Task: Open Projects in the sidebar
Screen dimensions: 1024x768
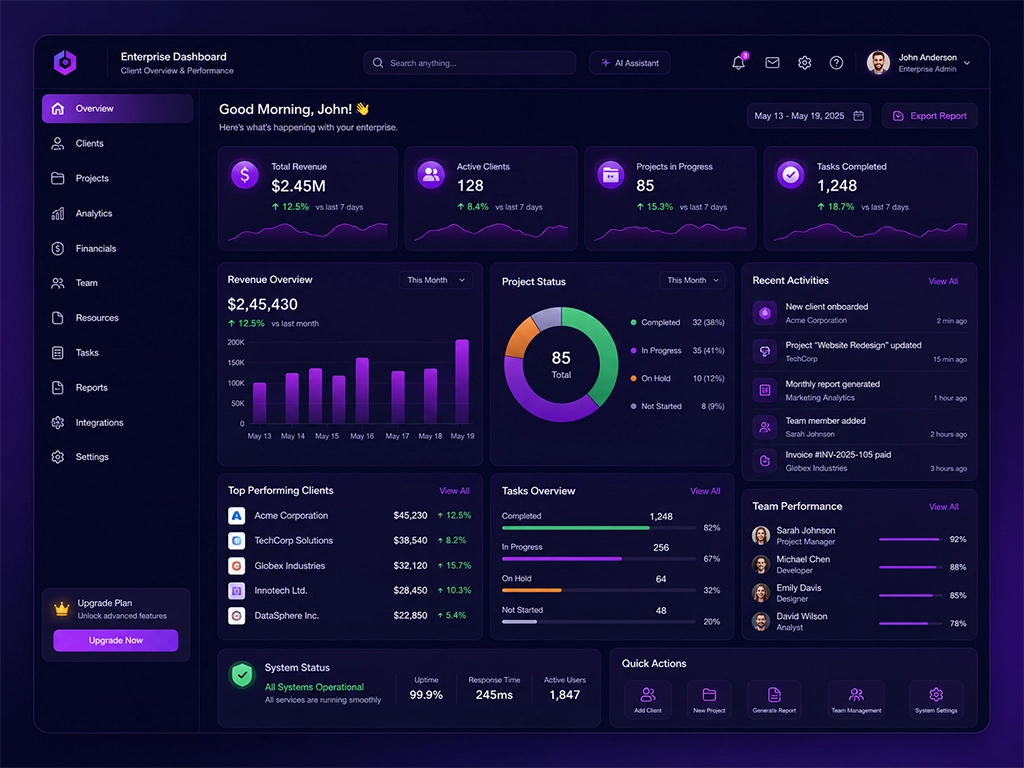Action: [x=118, y=178]
